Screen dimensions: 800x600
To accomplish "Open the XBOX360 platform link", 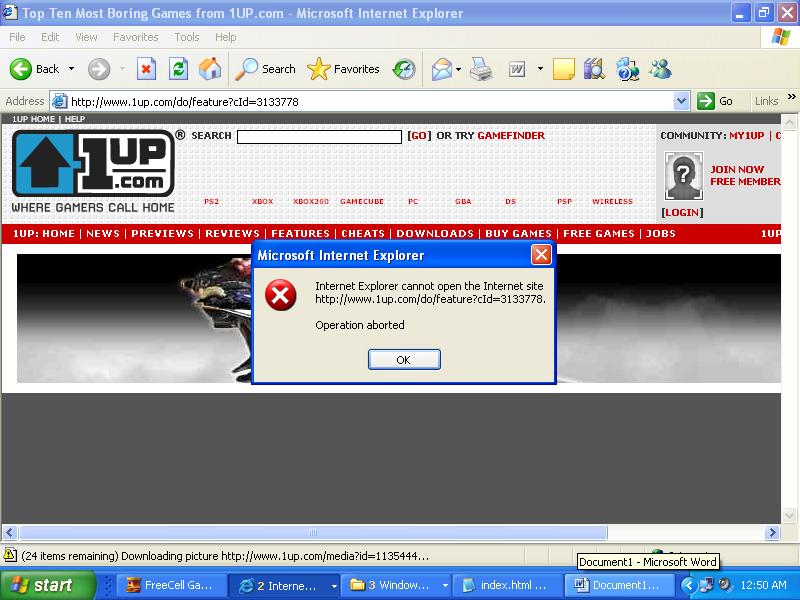I will (x=311, y=202).
